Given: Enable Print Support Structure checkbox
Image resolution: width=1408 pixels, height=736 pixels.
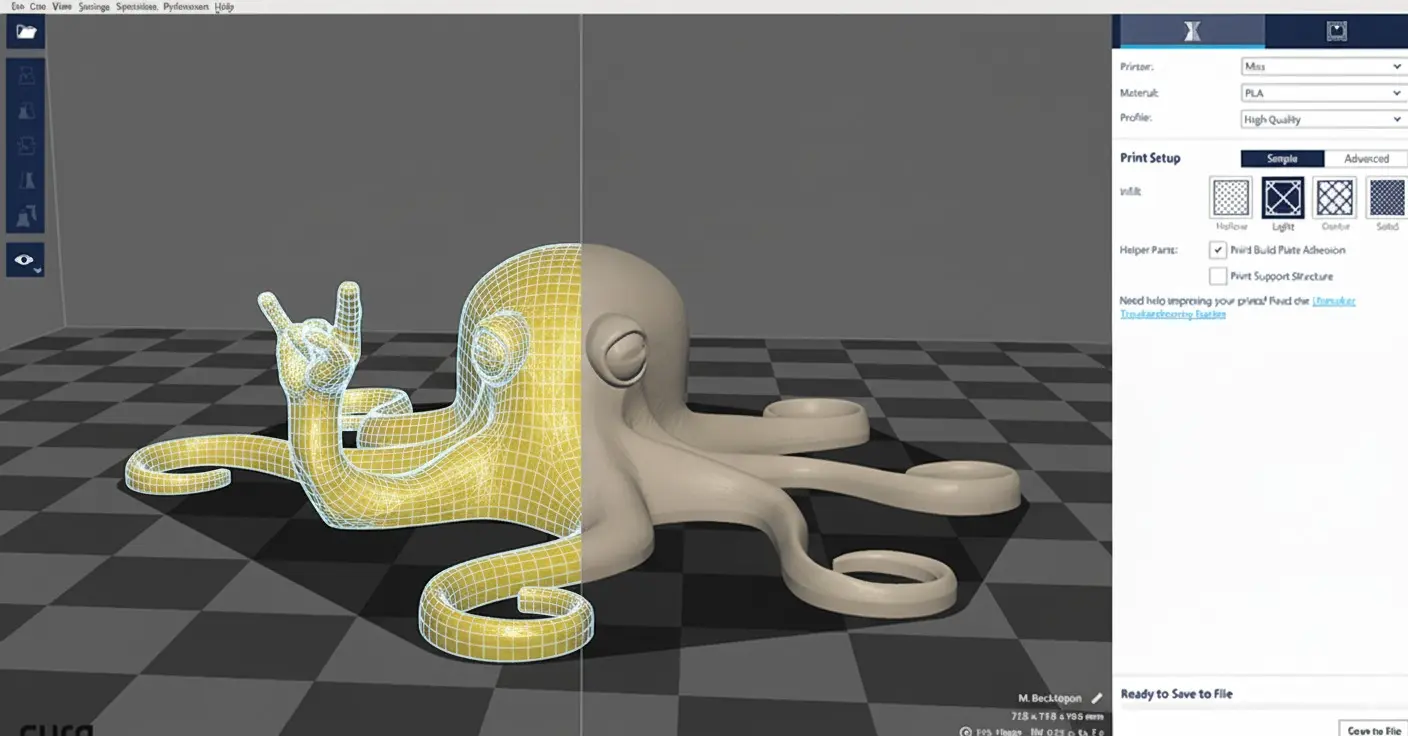Looking at the screenshot, I should [x=1218, y=276].
